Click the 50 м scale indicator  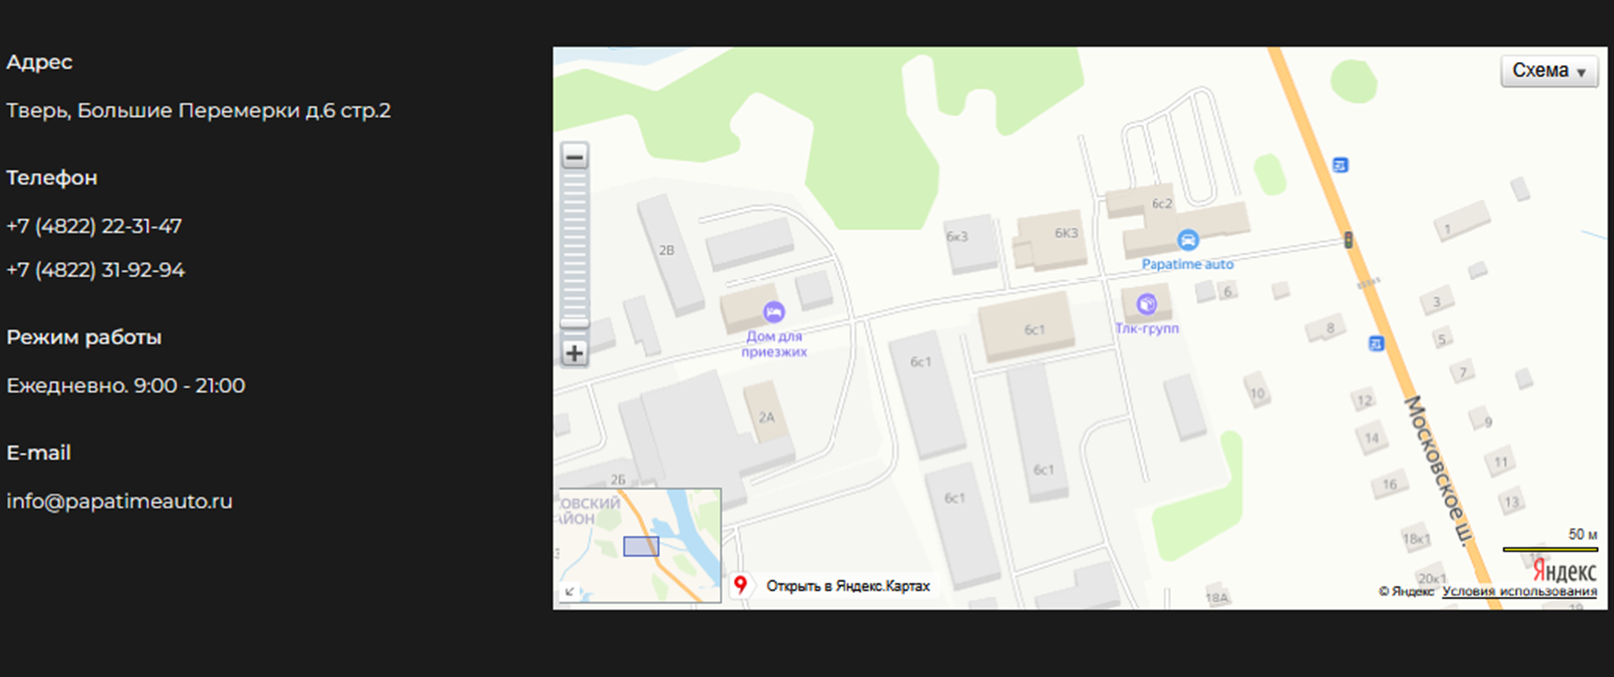pos(1551,541)
